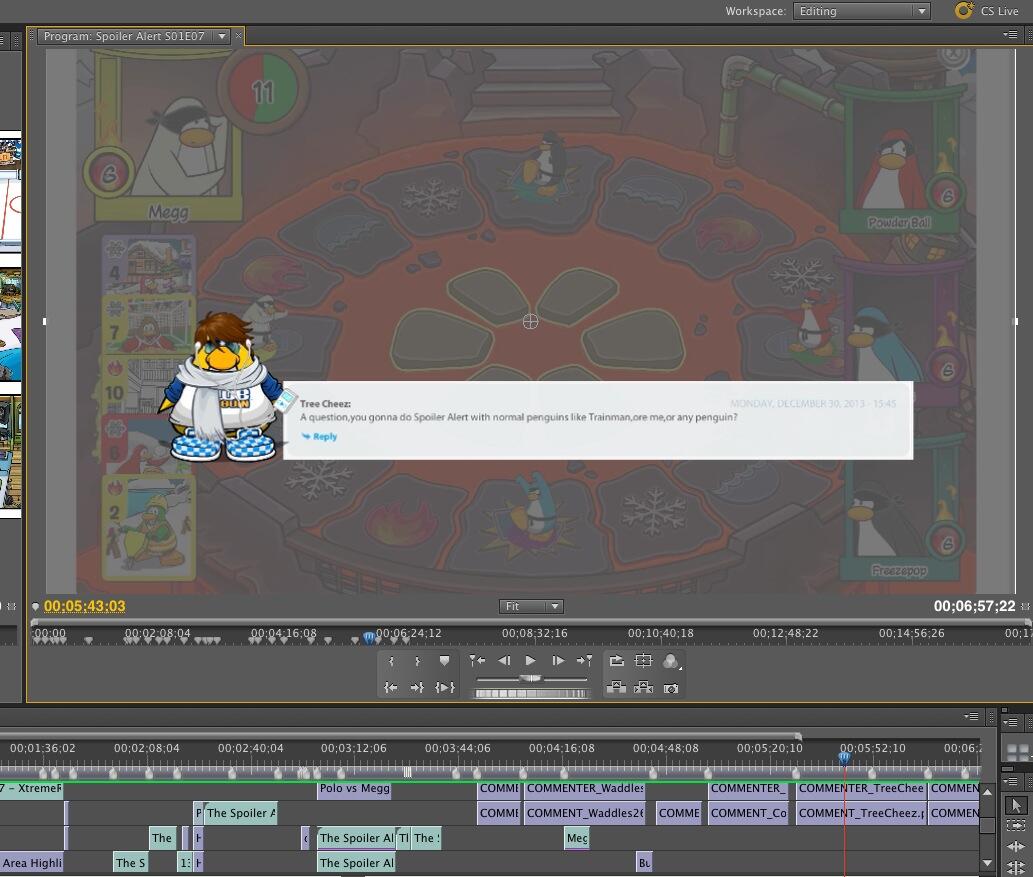1033x877 pixels.
Task: Click the Mark In bracket icon
Action: tap(391, 661)
